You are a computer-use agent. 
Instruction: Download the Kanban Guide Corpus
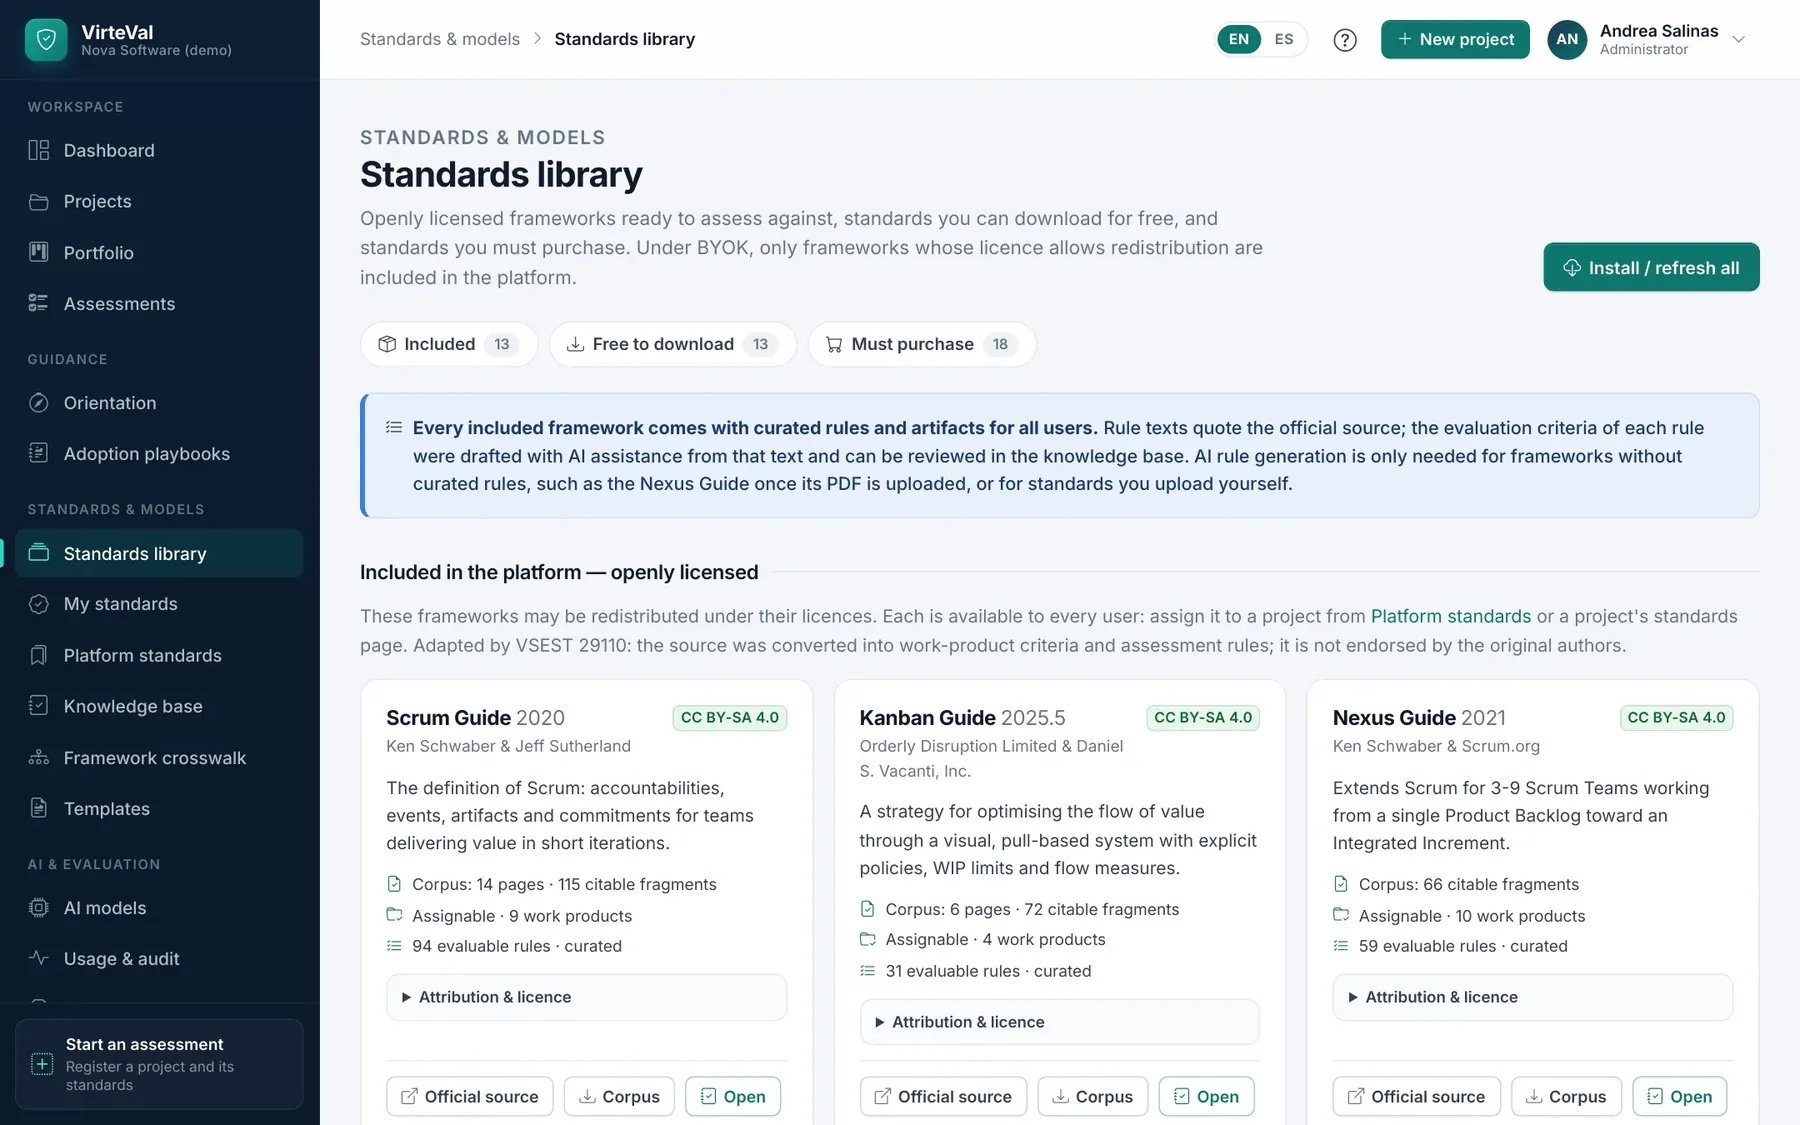coord(1092,1096)
